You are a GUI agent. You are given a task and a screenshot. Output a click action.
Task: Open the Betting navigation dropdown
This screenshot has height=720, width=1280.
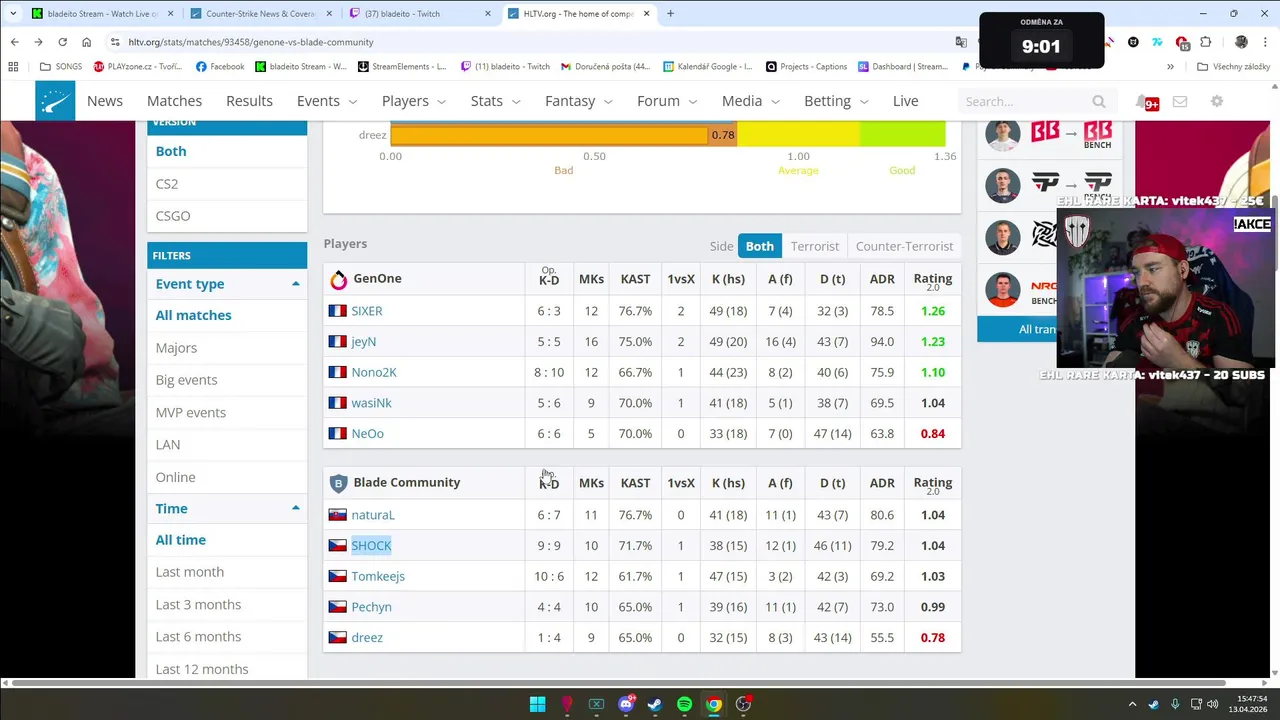(836, 101)
